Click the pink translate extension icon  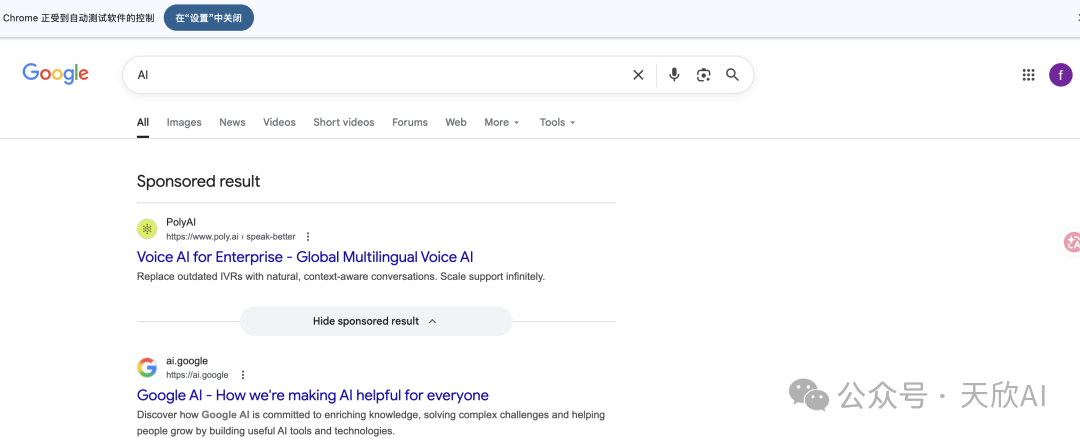[x=1072, y=242]
